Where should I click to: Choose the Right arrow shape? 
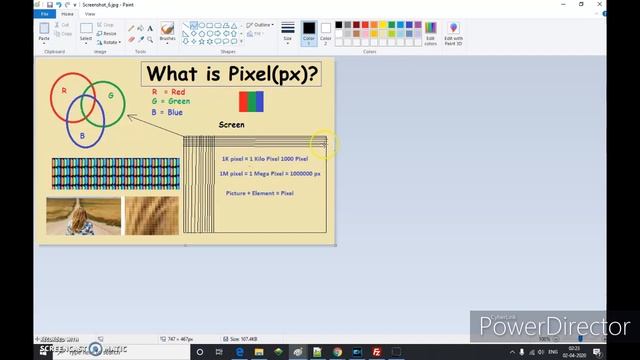[x=218, y=33]
